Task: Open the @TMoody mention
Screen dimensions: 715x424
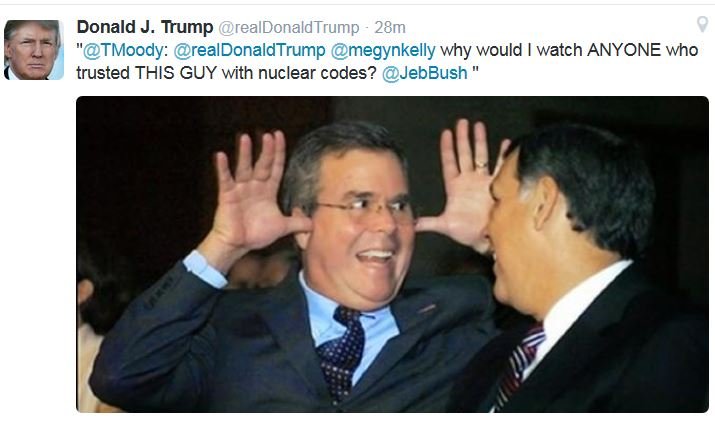Action: [123, 50]
